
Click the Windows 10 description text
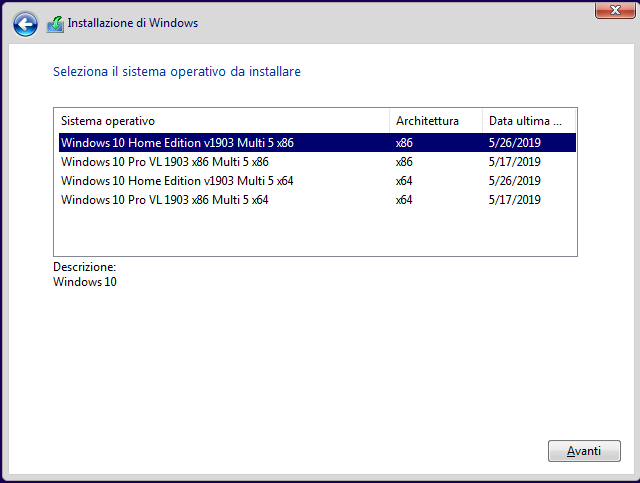point(85,282)
